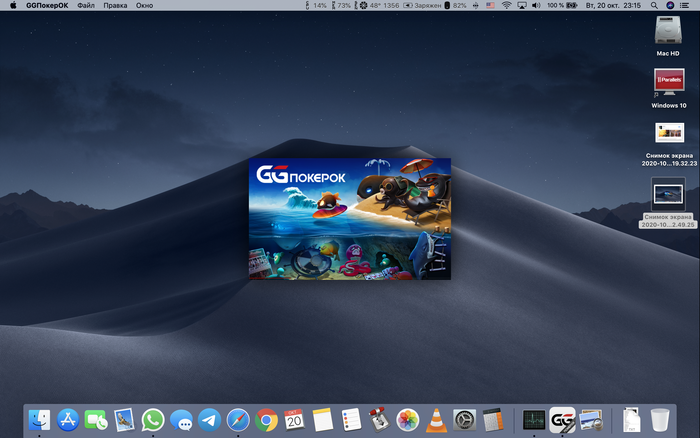Open WhatsApp from the Dock
This screenshot has width=700, height=438.
pyautogui.click(x=153, y=420)
